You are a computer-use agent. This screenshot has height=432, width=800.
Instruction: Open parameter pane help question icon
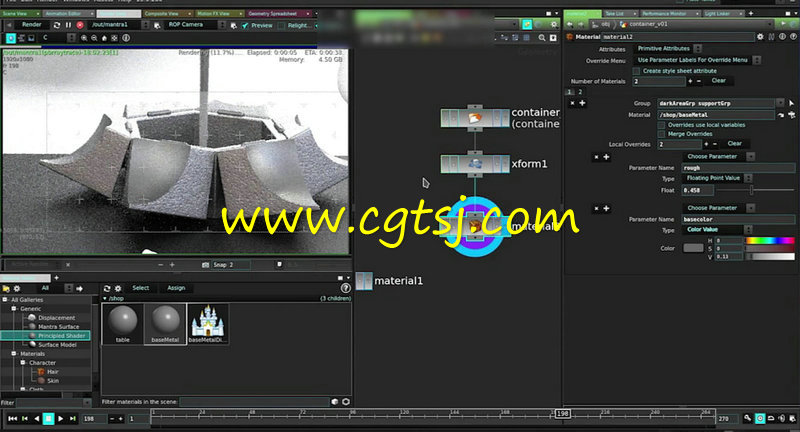point(793,37)
